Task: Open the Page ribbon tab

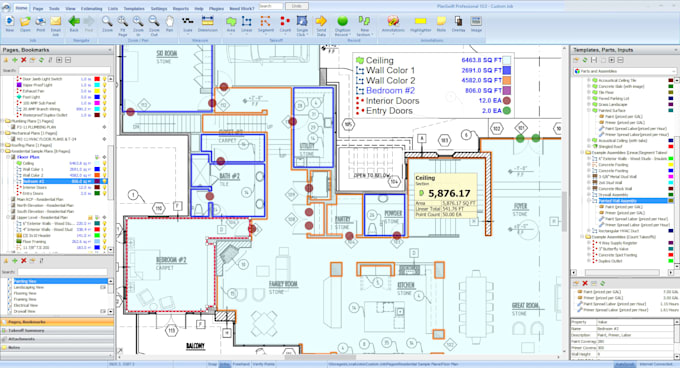Action: tap(38, 9)
